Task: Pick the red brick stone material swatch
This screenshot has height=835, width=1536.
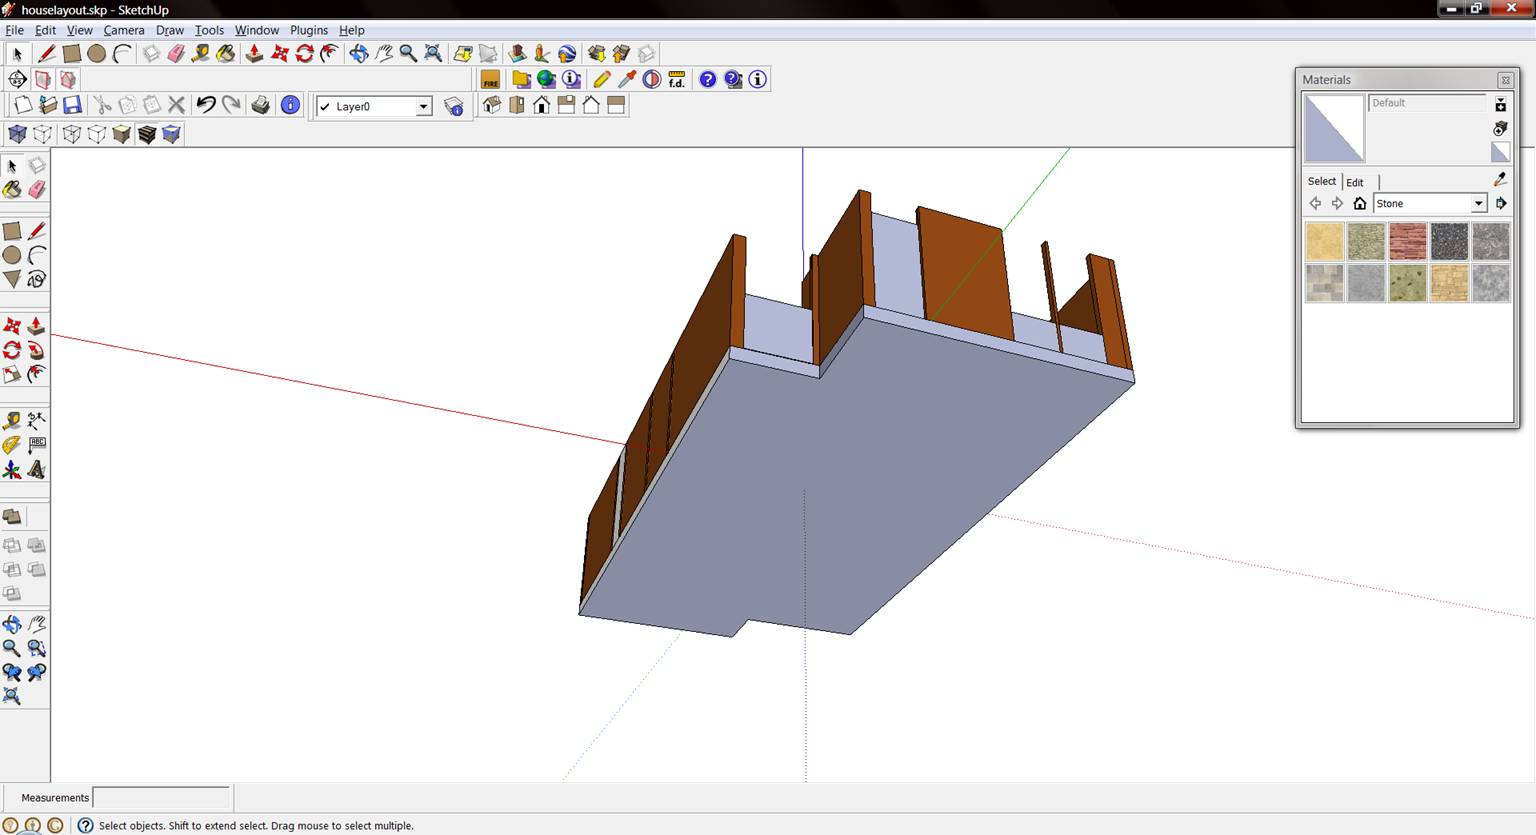Action: [x=1407, y=241]
